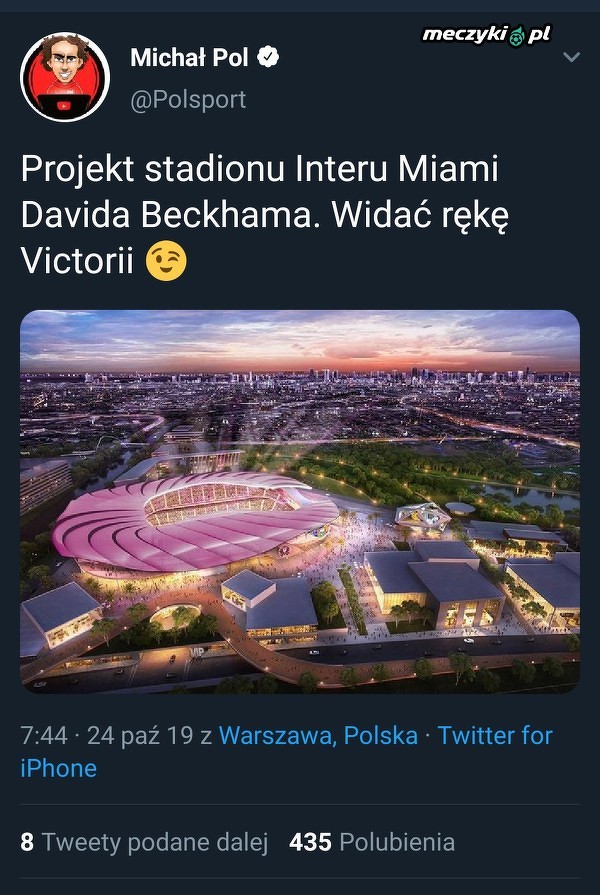This screenshot has height=895, width=600.
Task: Click the soccer ball in the meczyki logo
Action: pyautogui.click(x=517, y=35)
